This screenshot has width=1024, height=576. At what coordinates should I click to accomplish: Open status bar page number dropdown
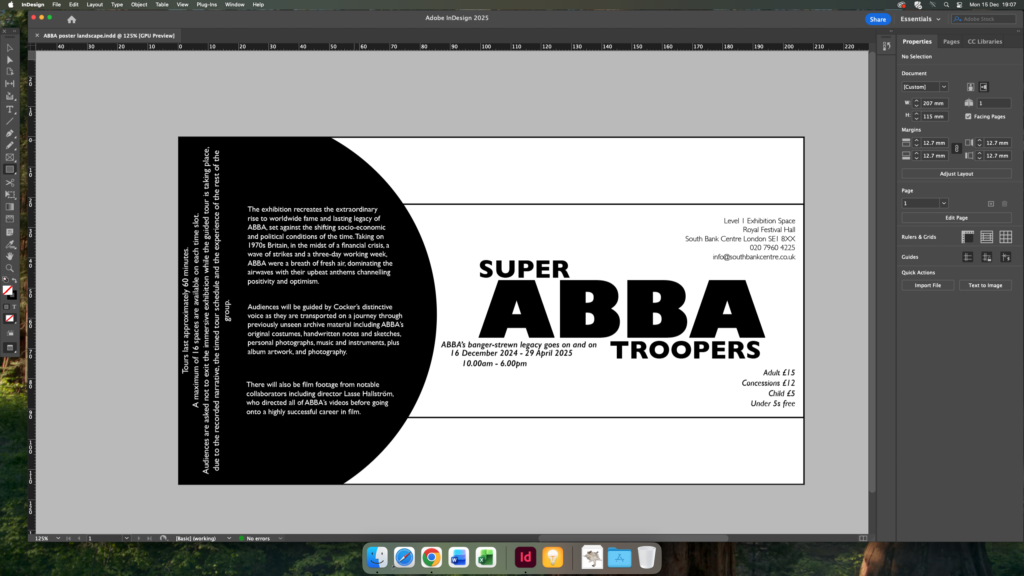126,539
